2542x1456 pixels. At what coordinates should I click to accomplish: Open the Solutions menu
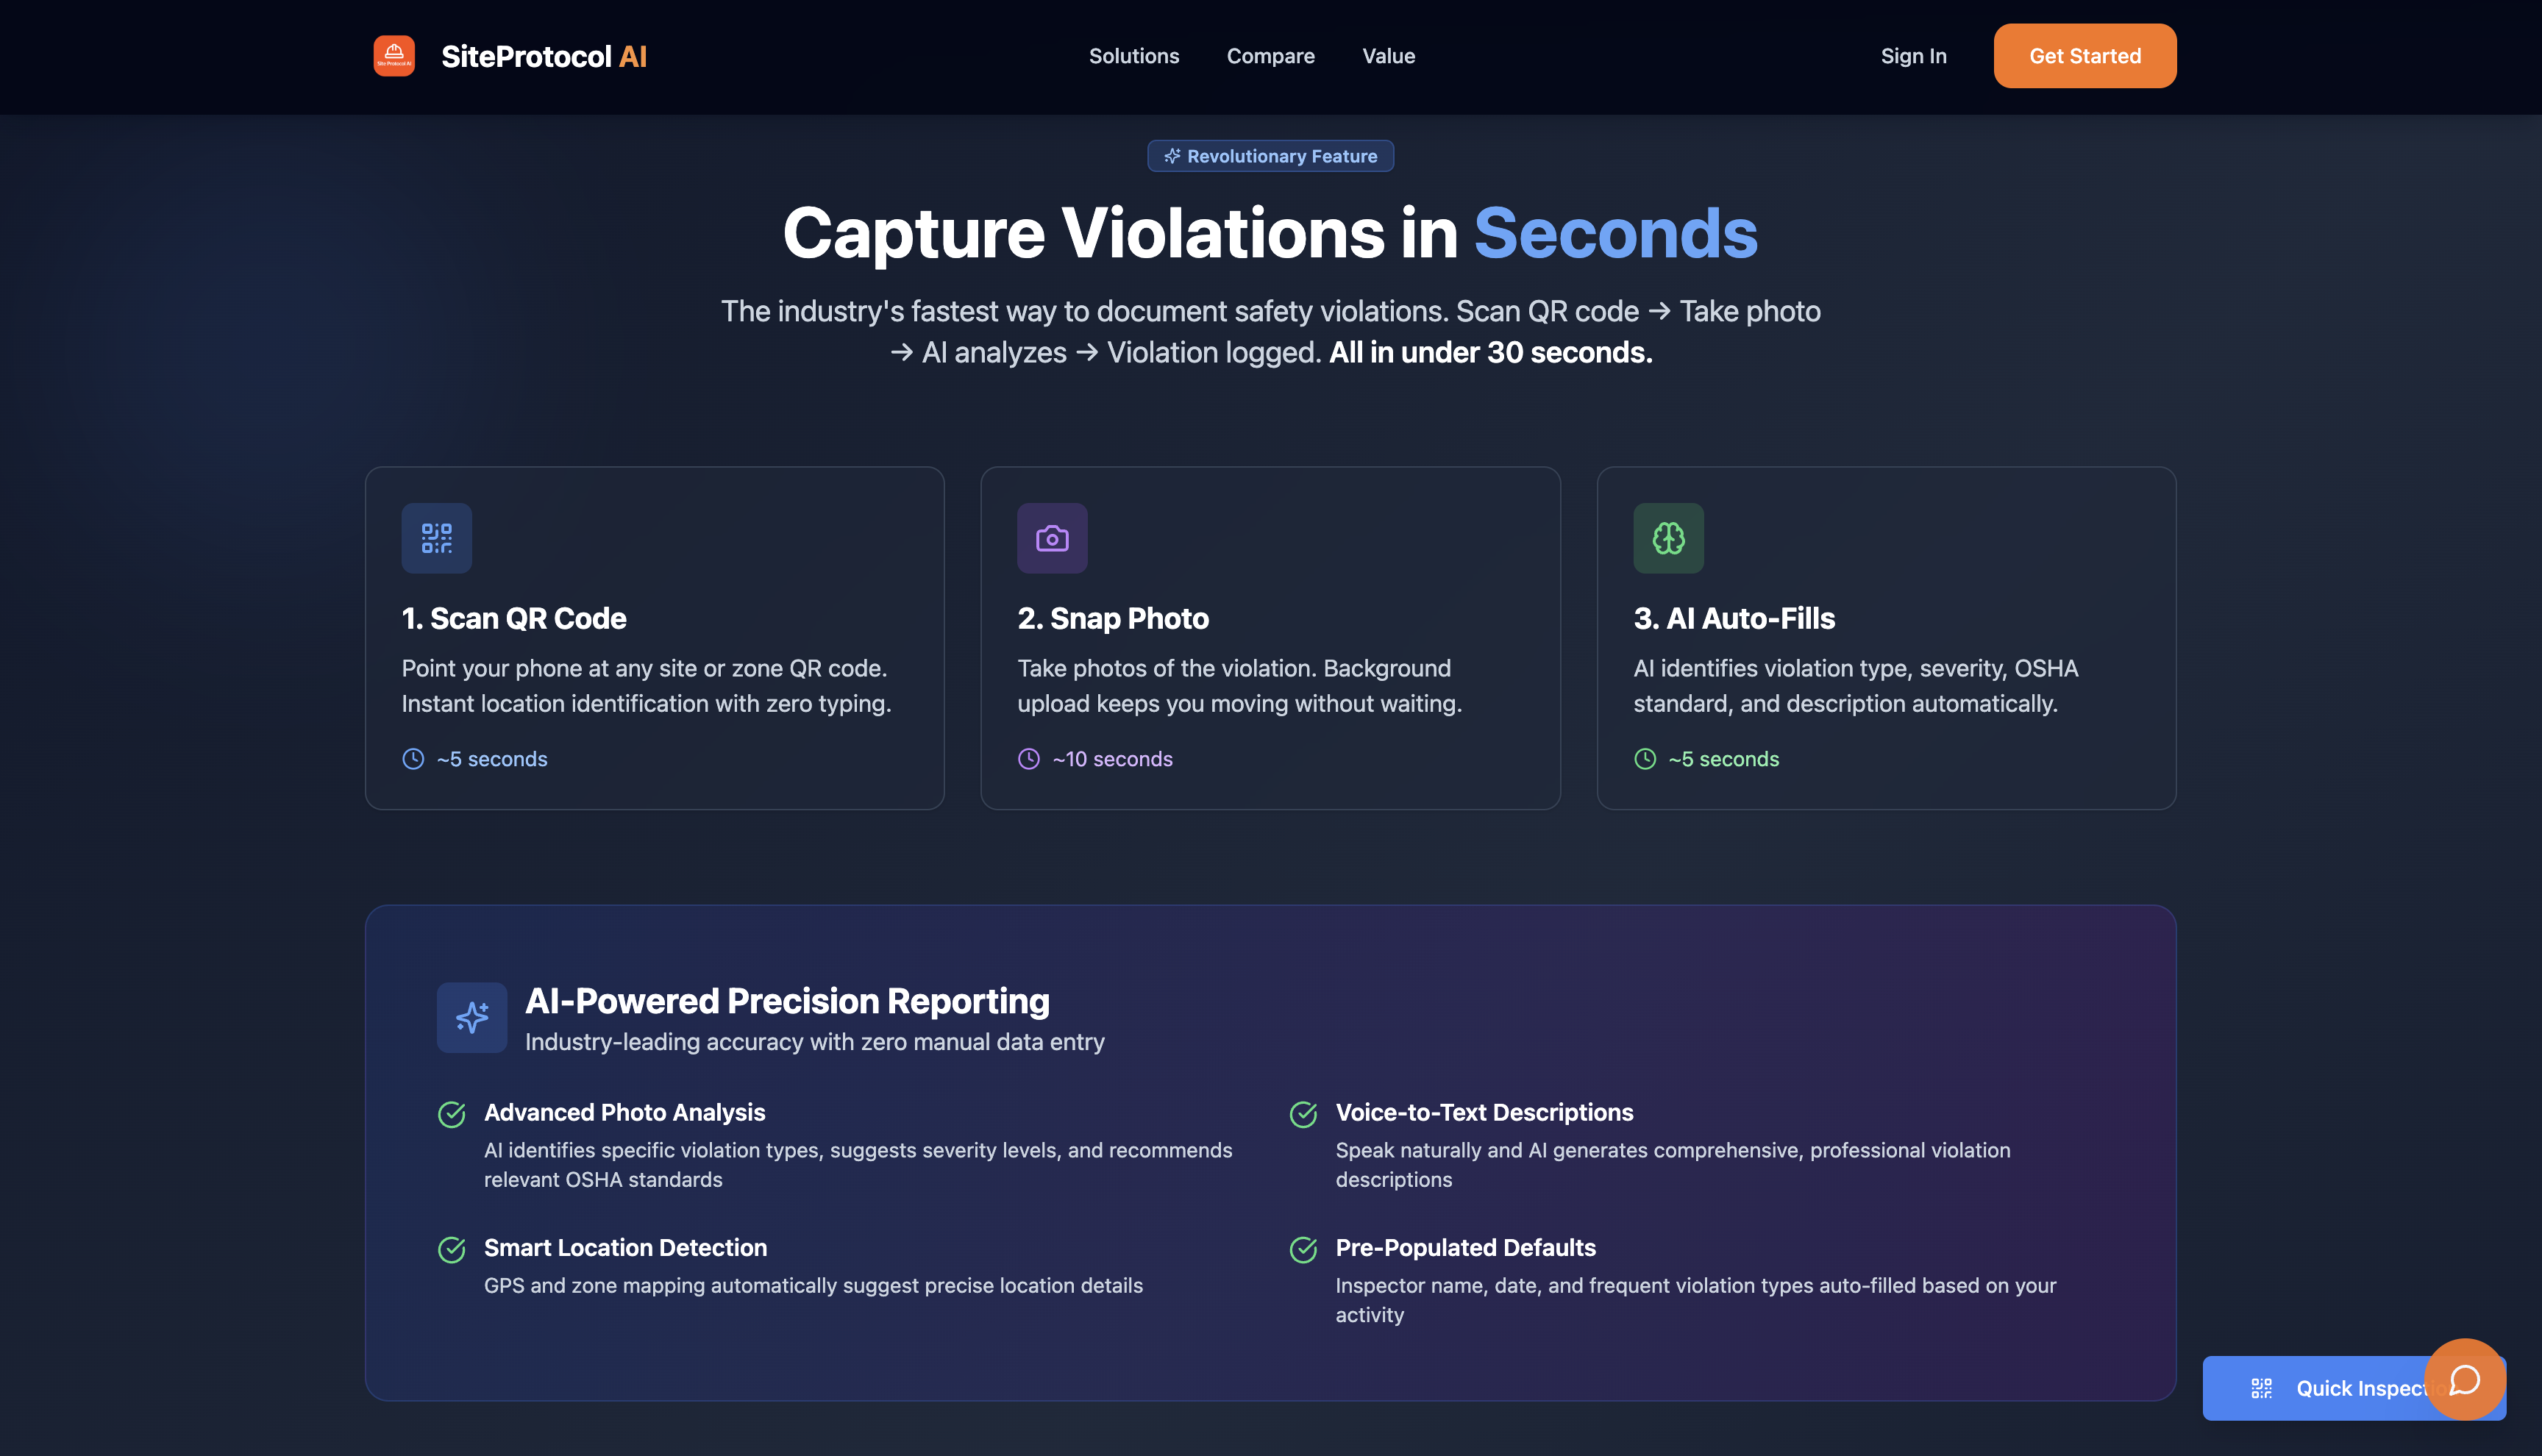click(x=1134, y=56)
